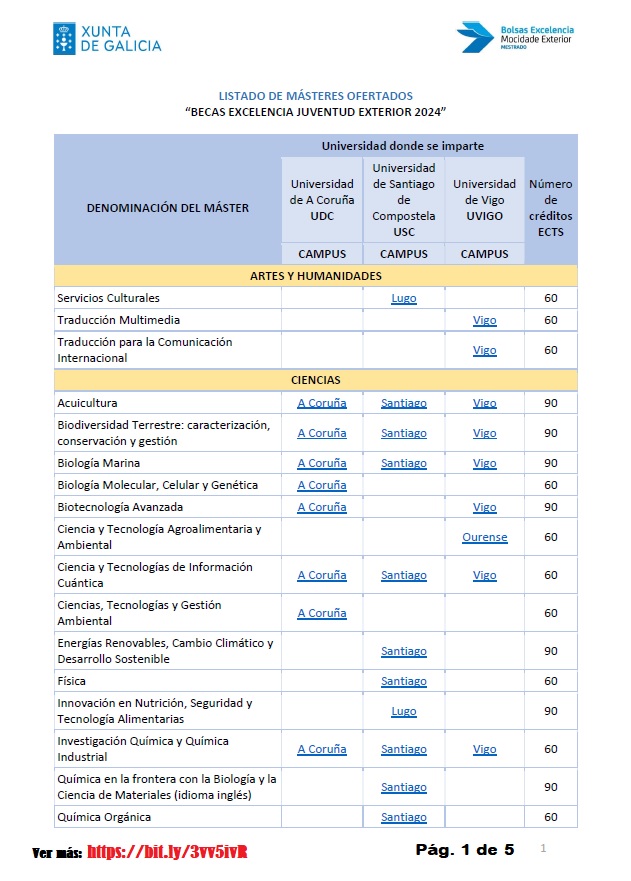Click Santiago link for Información Cuántica master
This screenshot has height=881, width=631.
pyautogui.click(x=404, y=575)
